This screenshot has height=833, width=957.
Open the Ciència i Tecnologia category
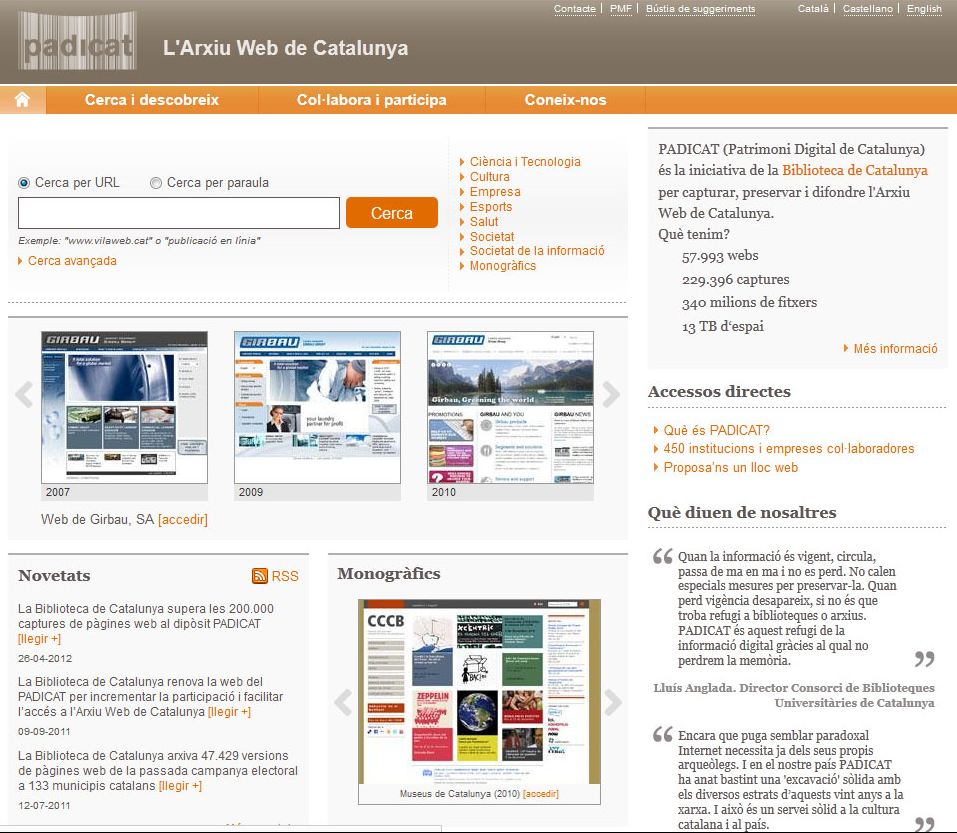point(525,162)
